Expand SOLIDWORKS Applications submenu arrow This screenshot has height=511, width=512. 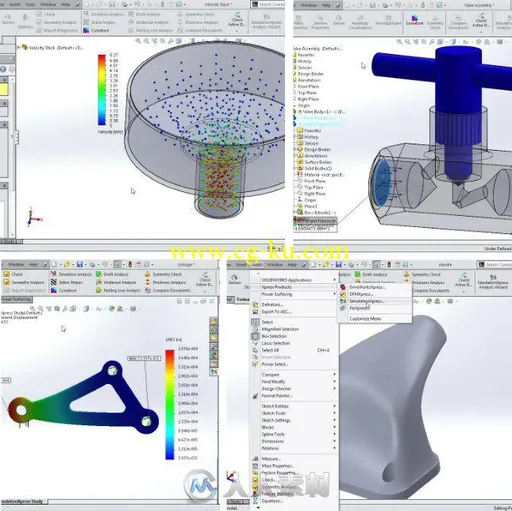[x=334, y=280]
